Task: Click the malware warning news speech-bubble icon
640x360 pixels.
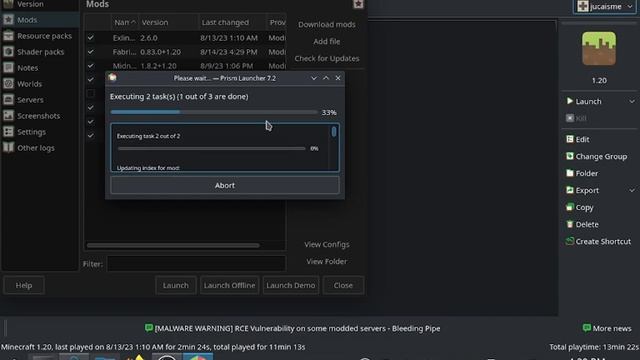Action: pos(149,328)
